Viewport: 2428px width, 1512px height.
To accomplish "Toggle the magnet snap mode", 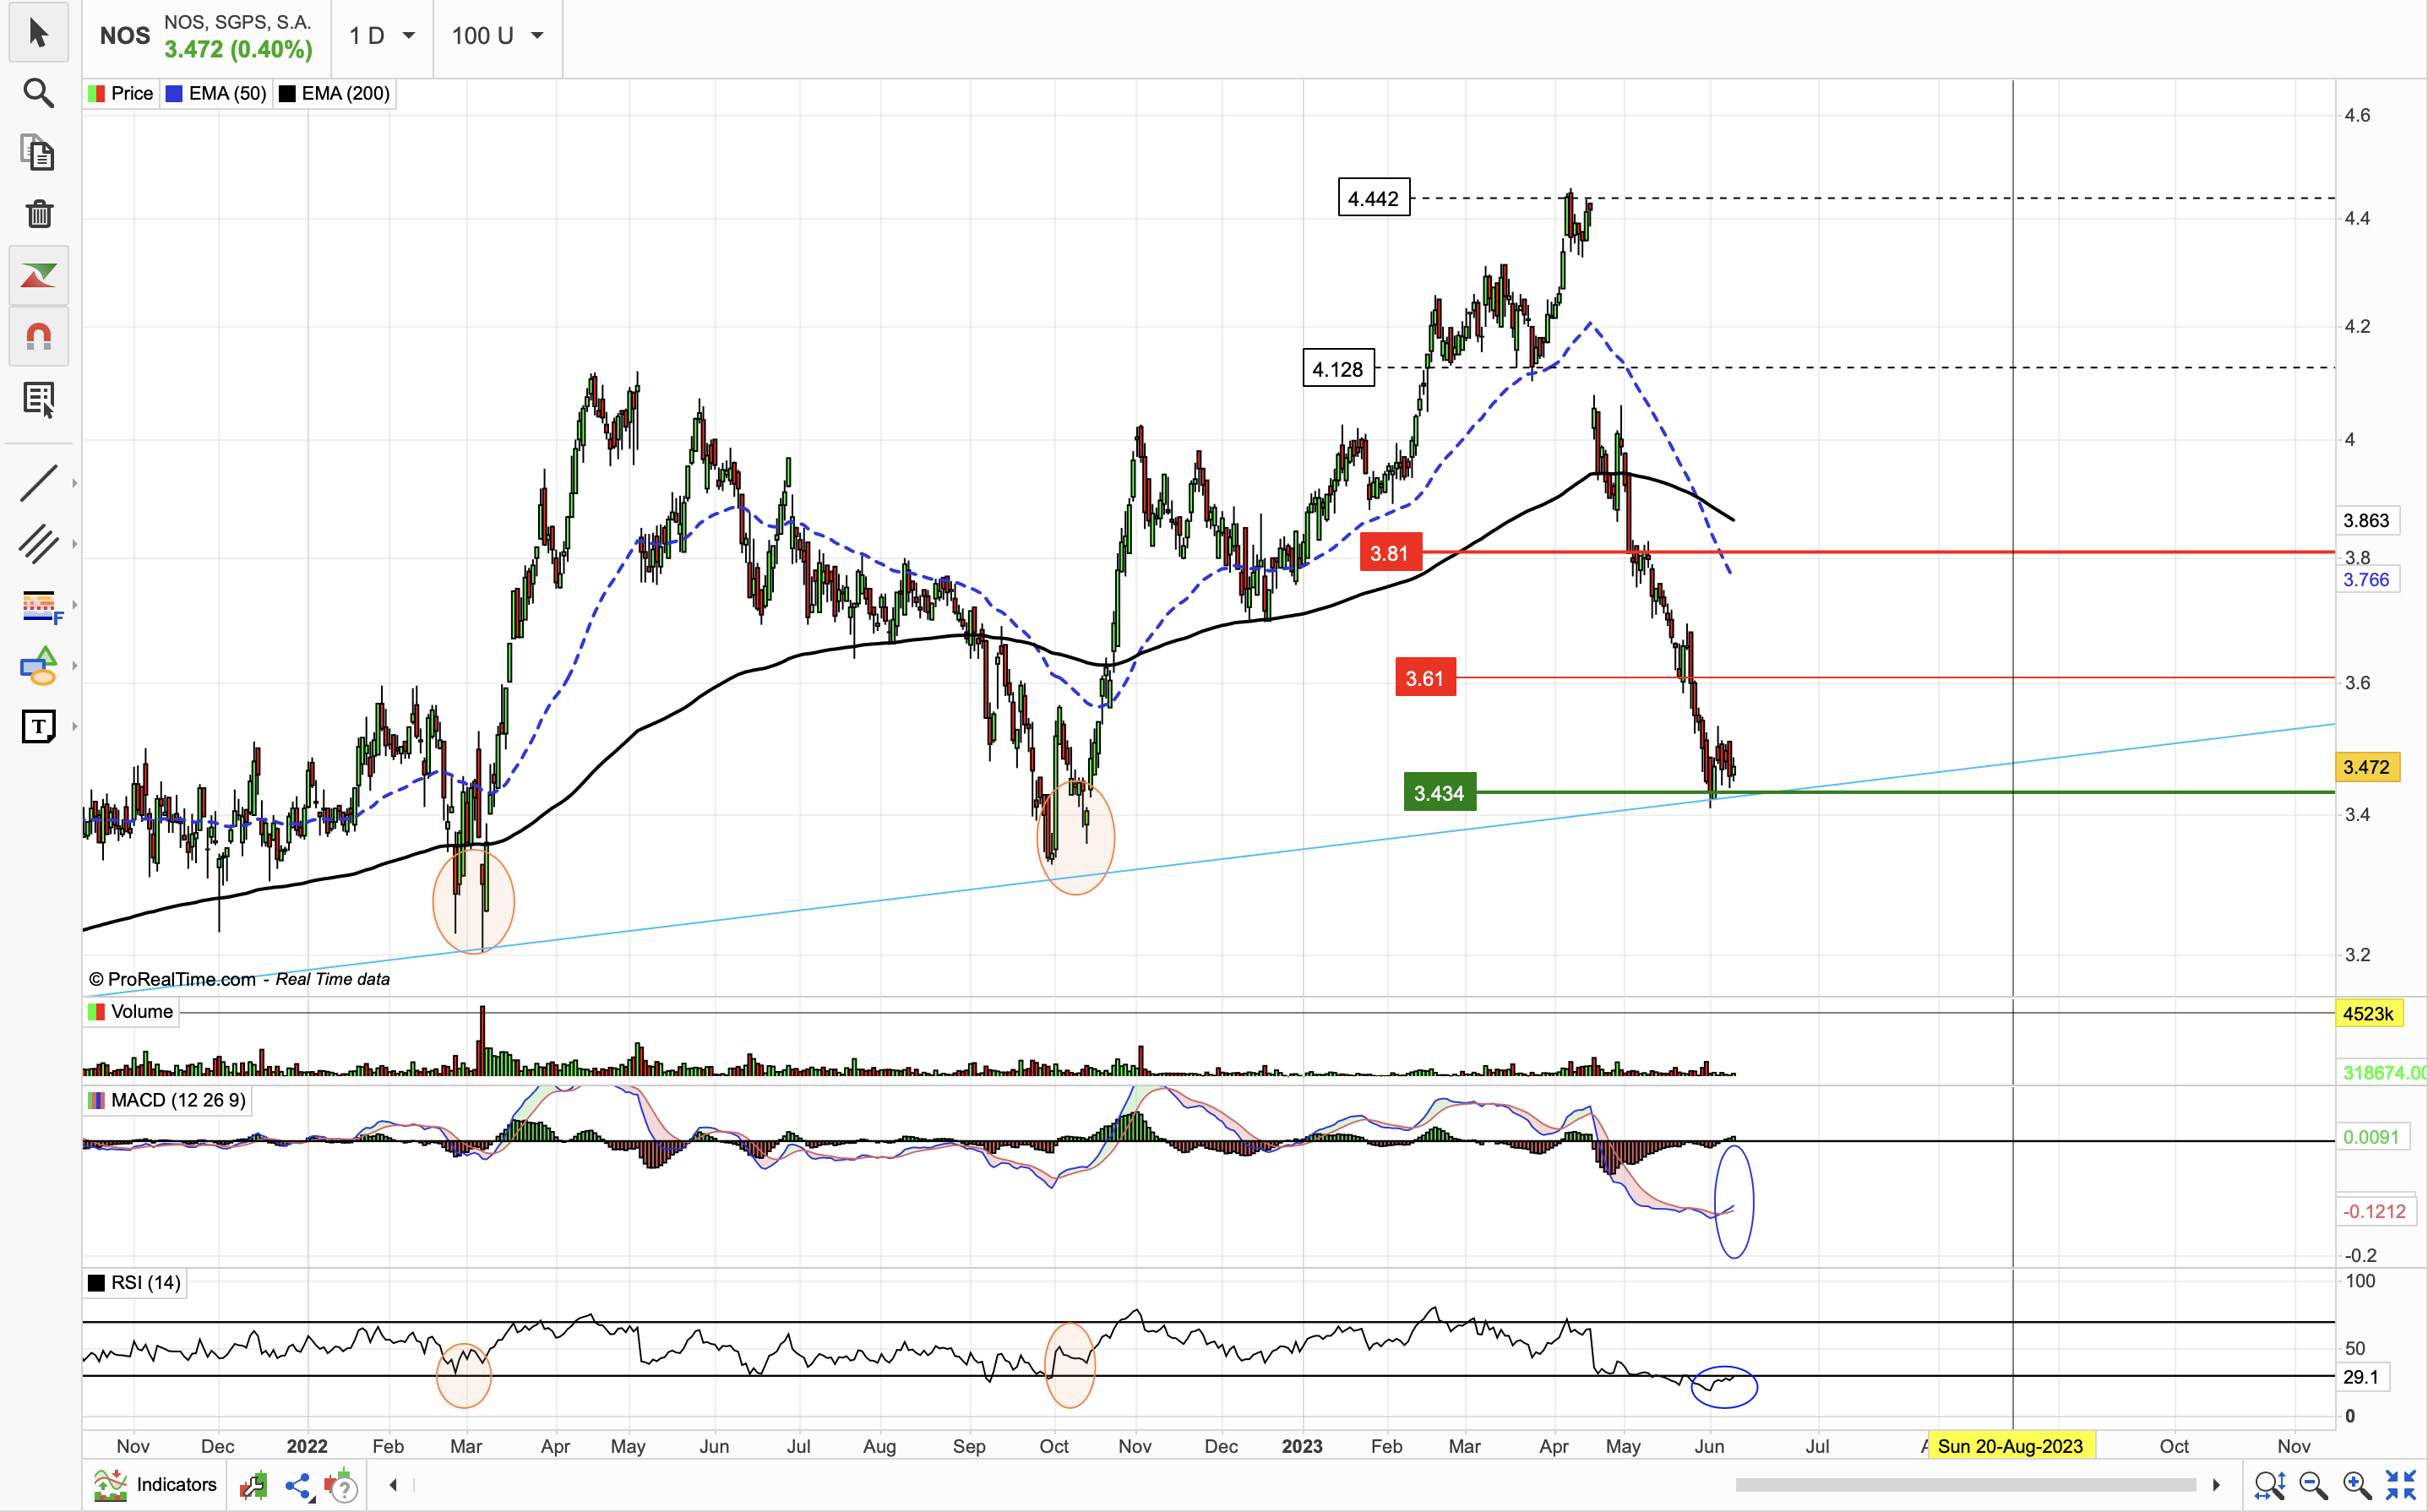I will pyautogui.click(x=38, y=336).
